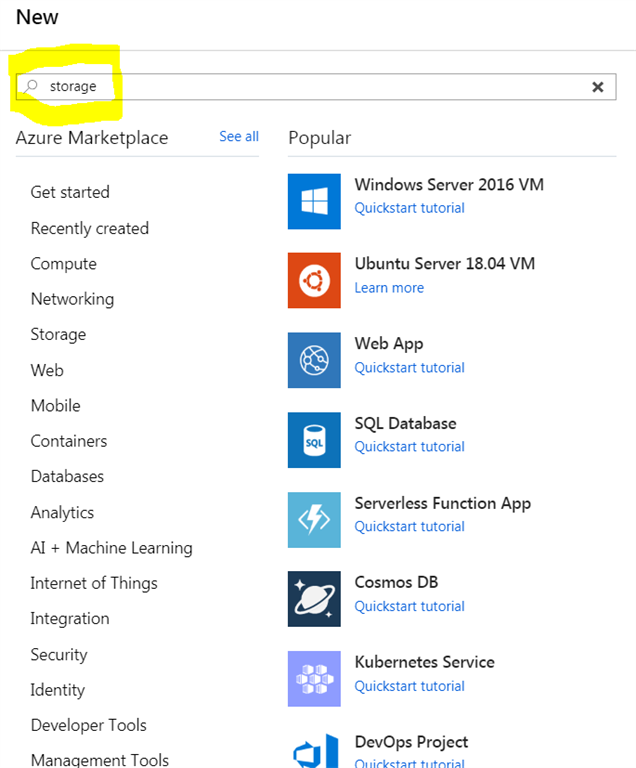Clear the search box with X
Image resolution: width=636 pixels, height=768 pixels.
(598, 87)
